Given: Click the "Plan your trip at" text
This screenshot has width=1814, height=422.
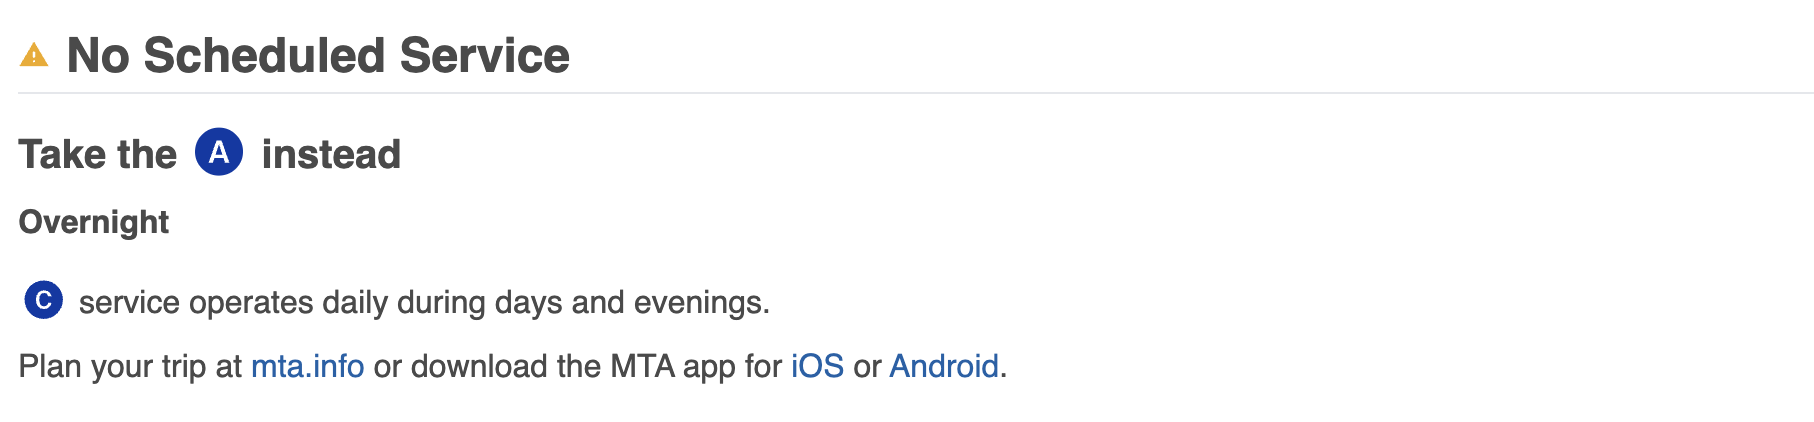Looking at the screenshot, I should [130, 366].
